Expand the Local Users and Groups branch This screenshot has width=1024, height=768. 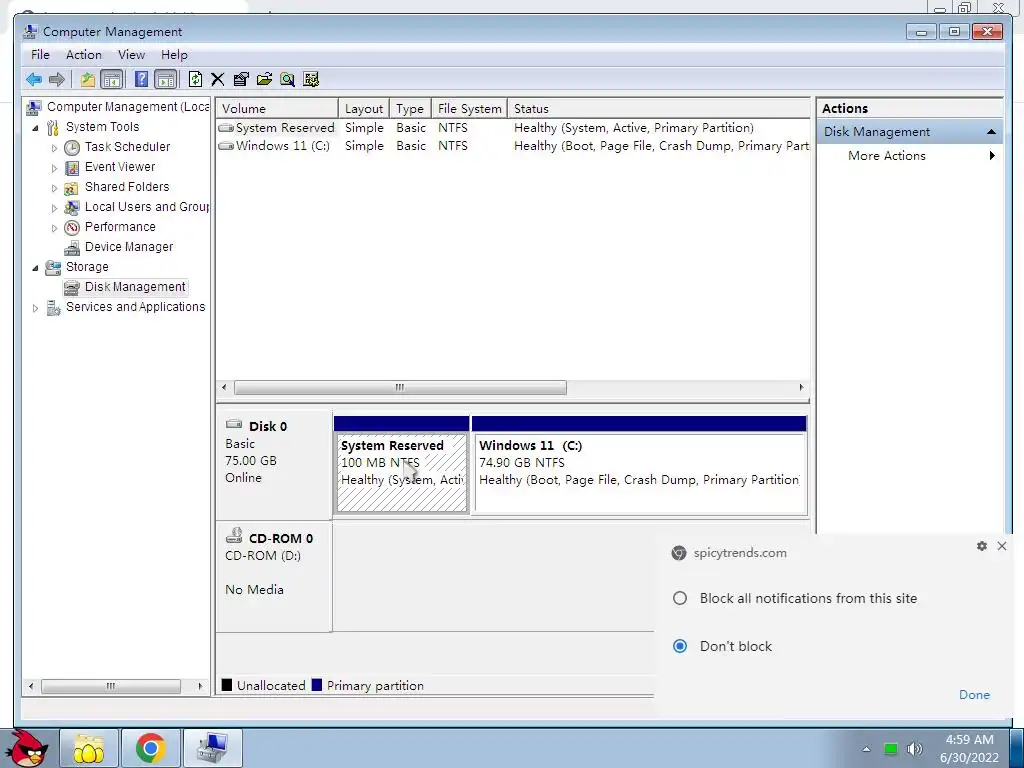click(54, 208)
